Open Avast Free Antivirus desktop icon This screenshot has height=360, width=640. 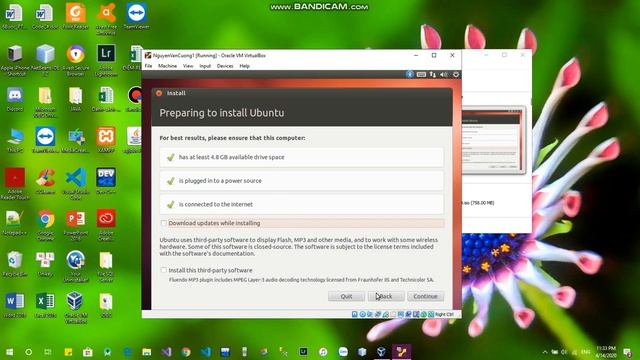[x=106, y=19]
